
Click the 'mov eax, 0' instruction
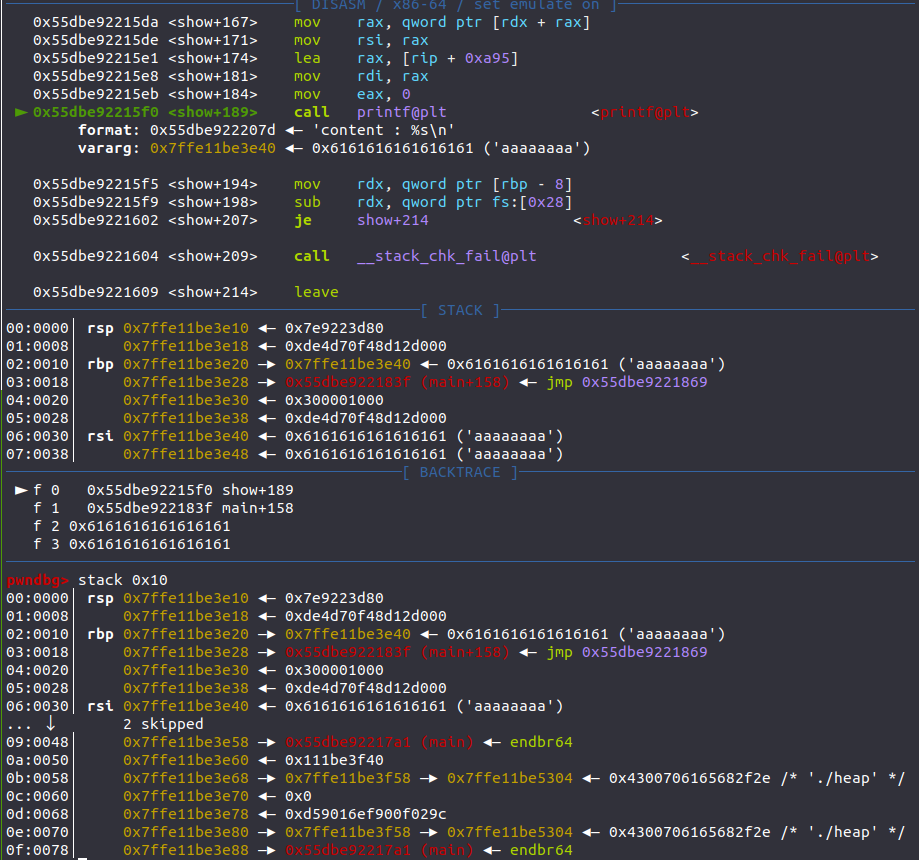point(352,94)
